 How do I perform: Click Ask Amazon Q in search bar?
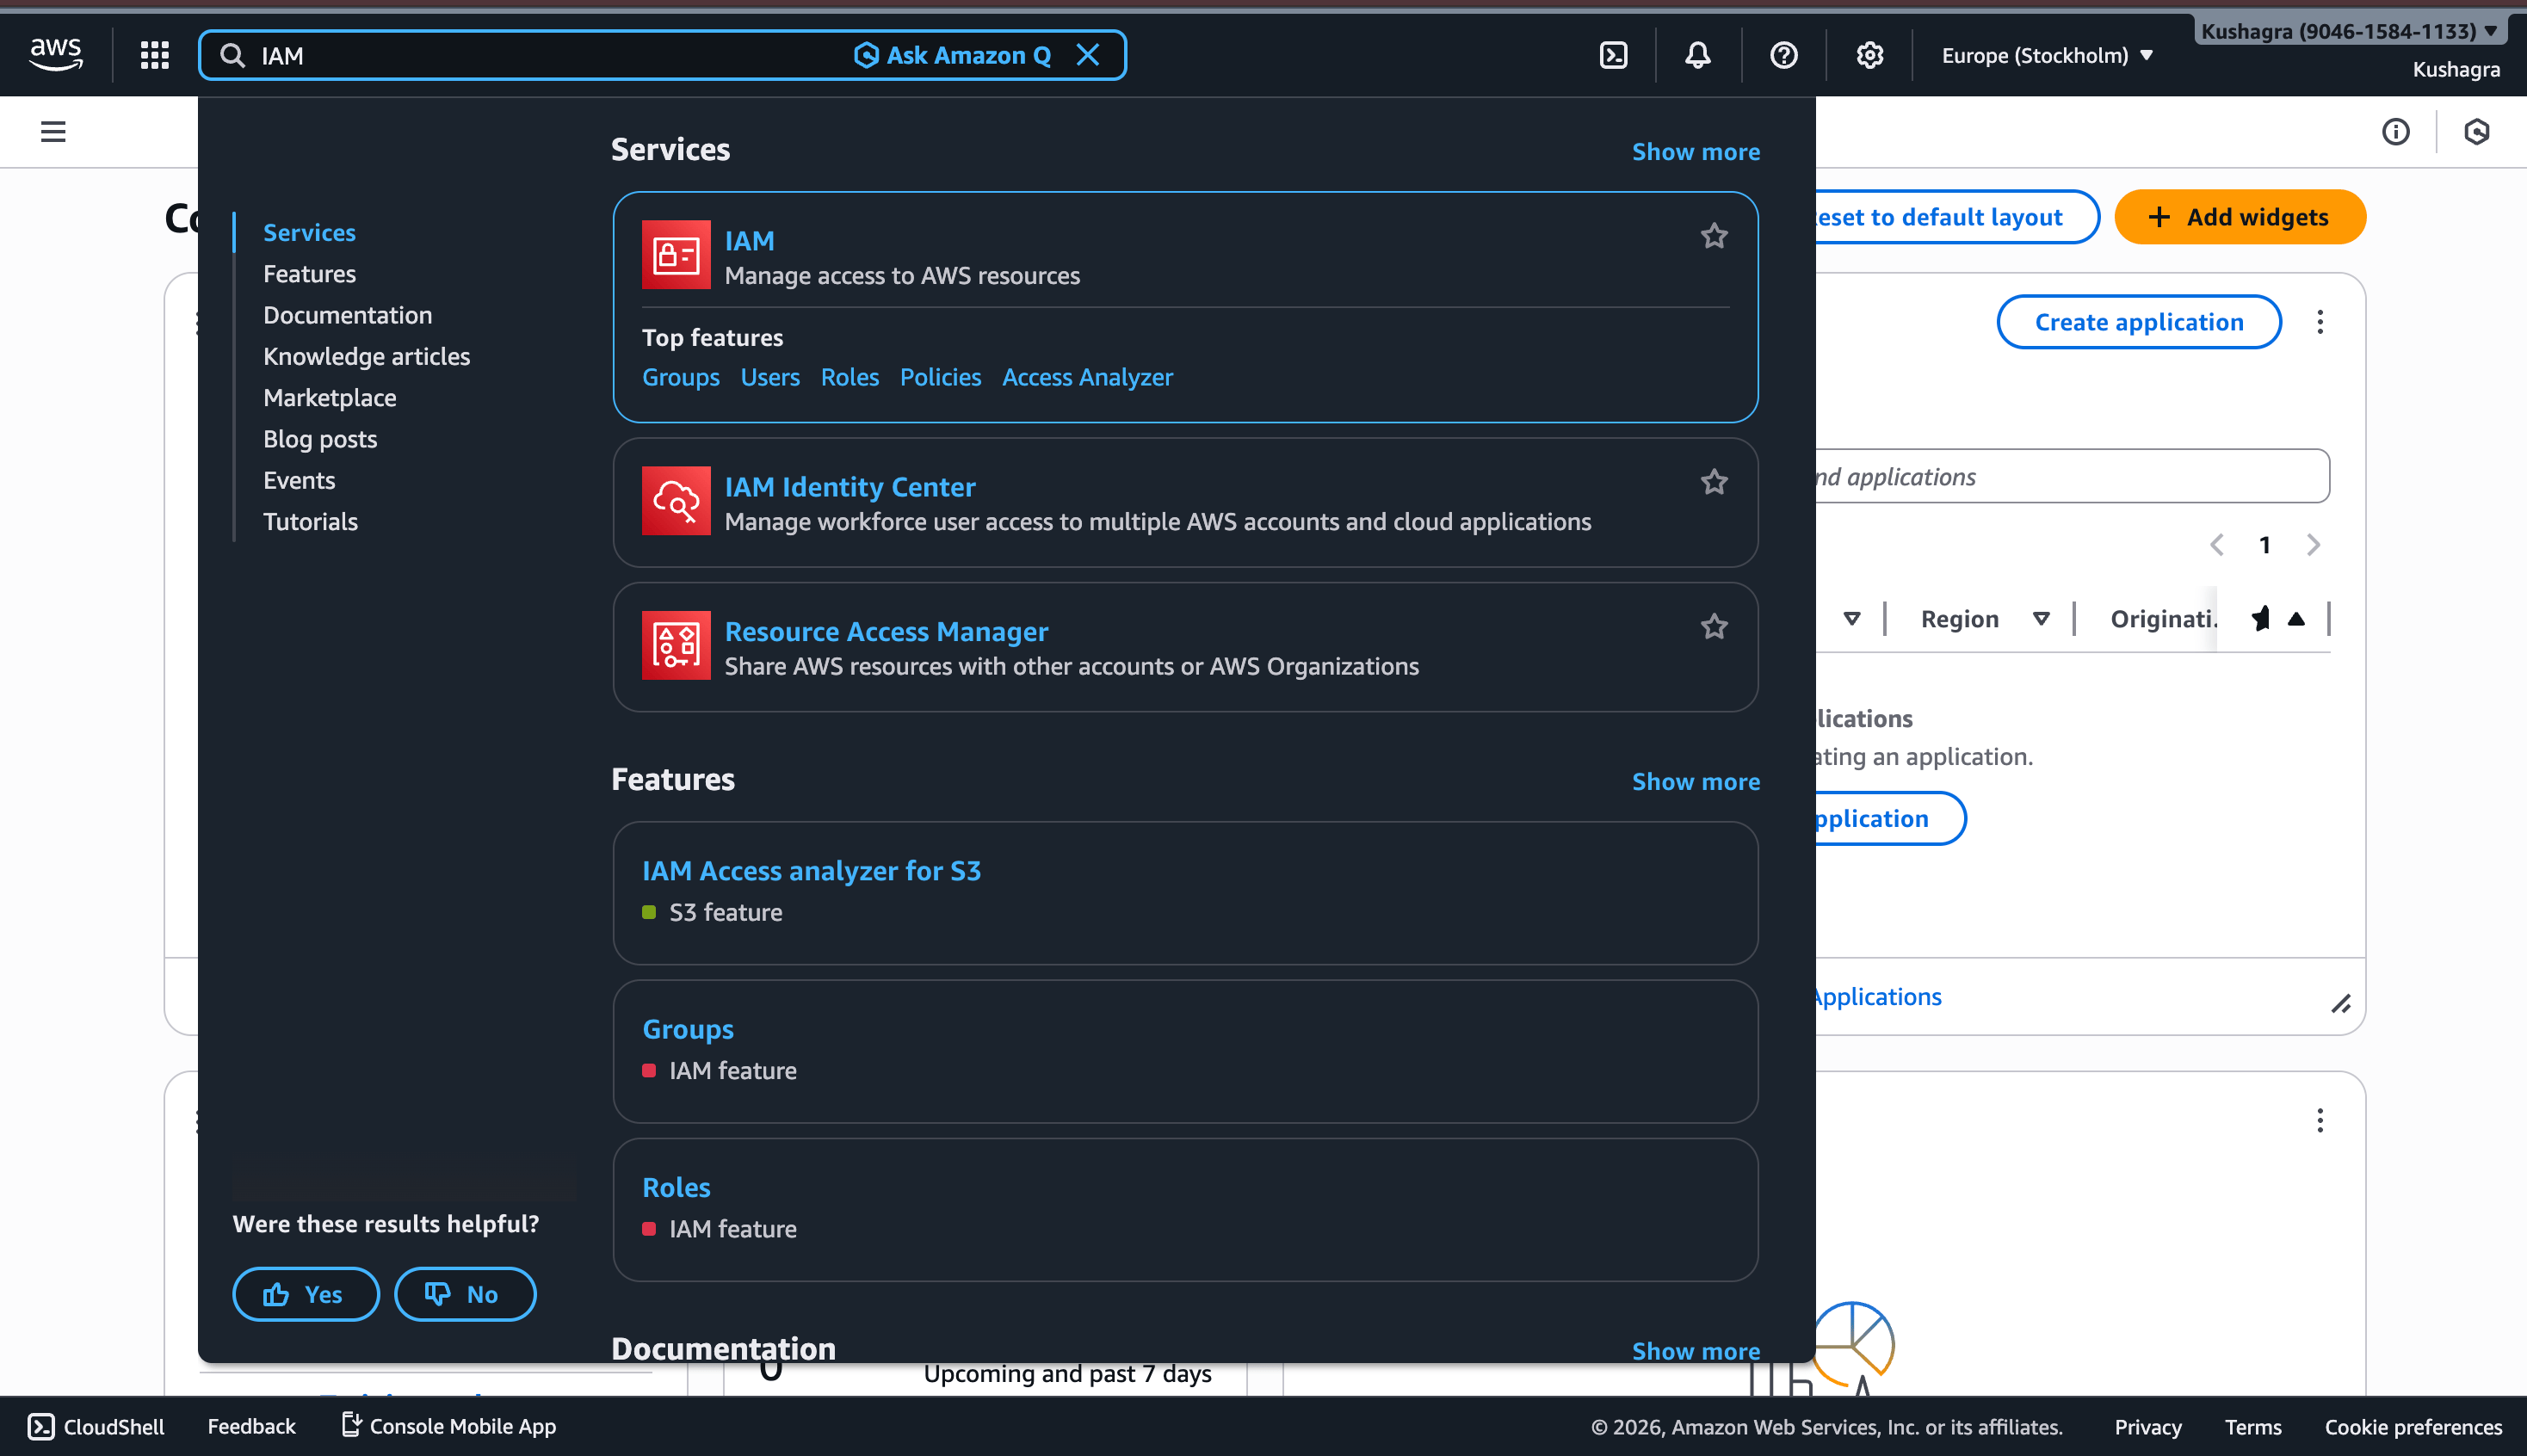tap(953, 55)
